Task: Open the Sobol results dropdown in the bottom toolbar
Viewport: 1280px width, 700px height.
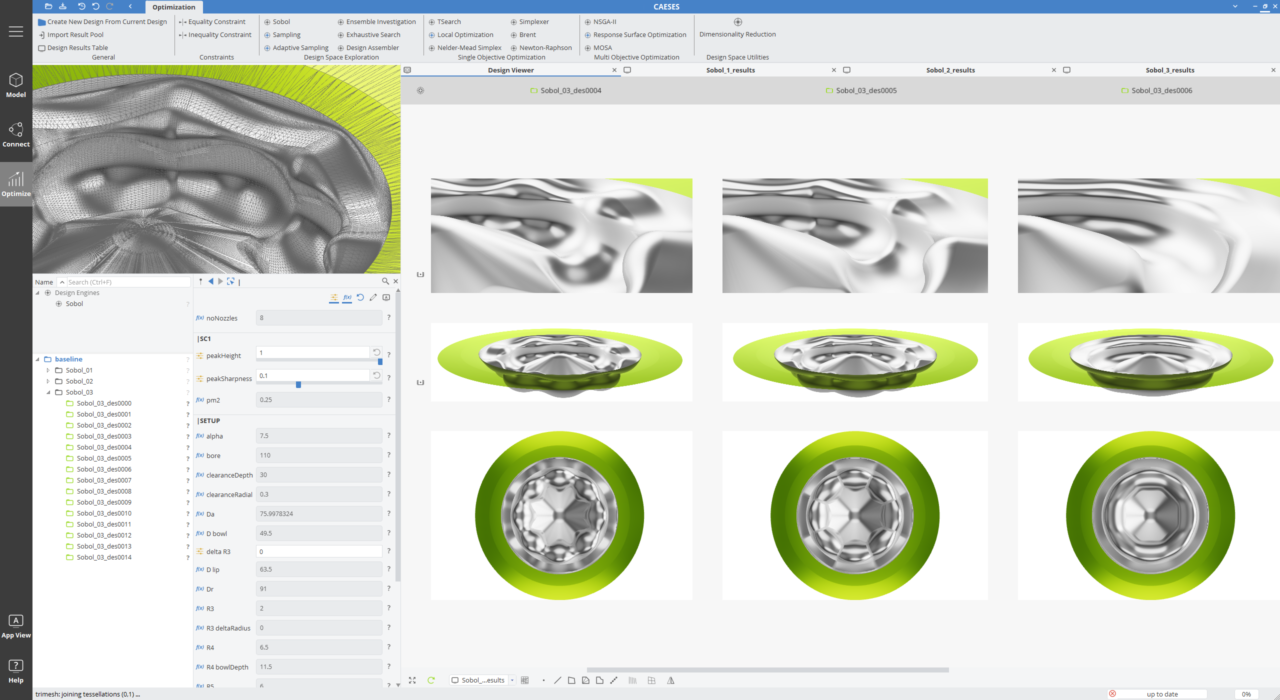Action: click(513, 680)
